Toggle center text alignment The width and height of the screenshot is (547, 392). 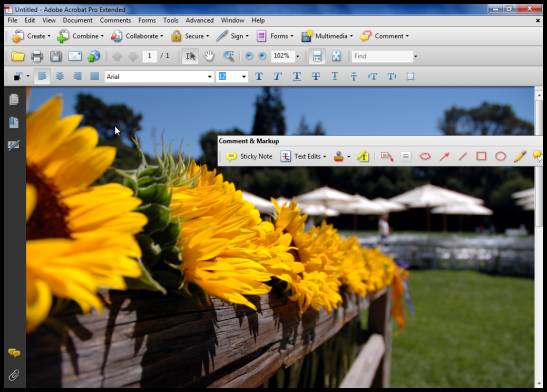coord(60,76)
